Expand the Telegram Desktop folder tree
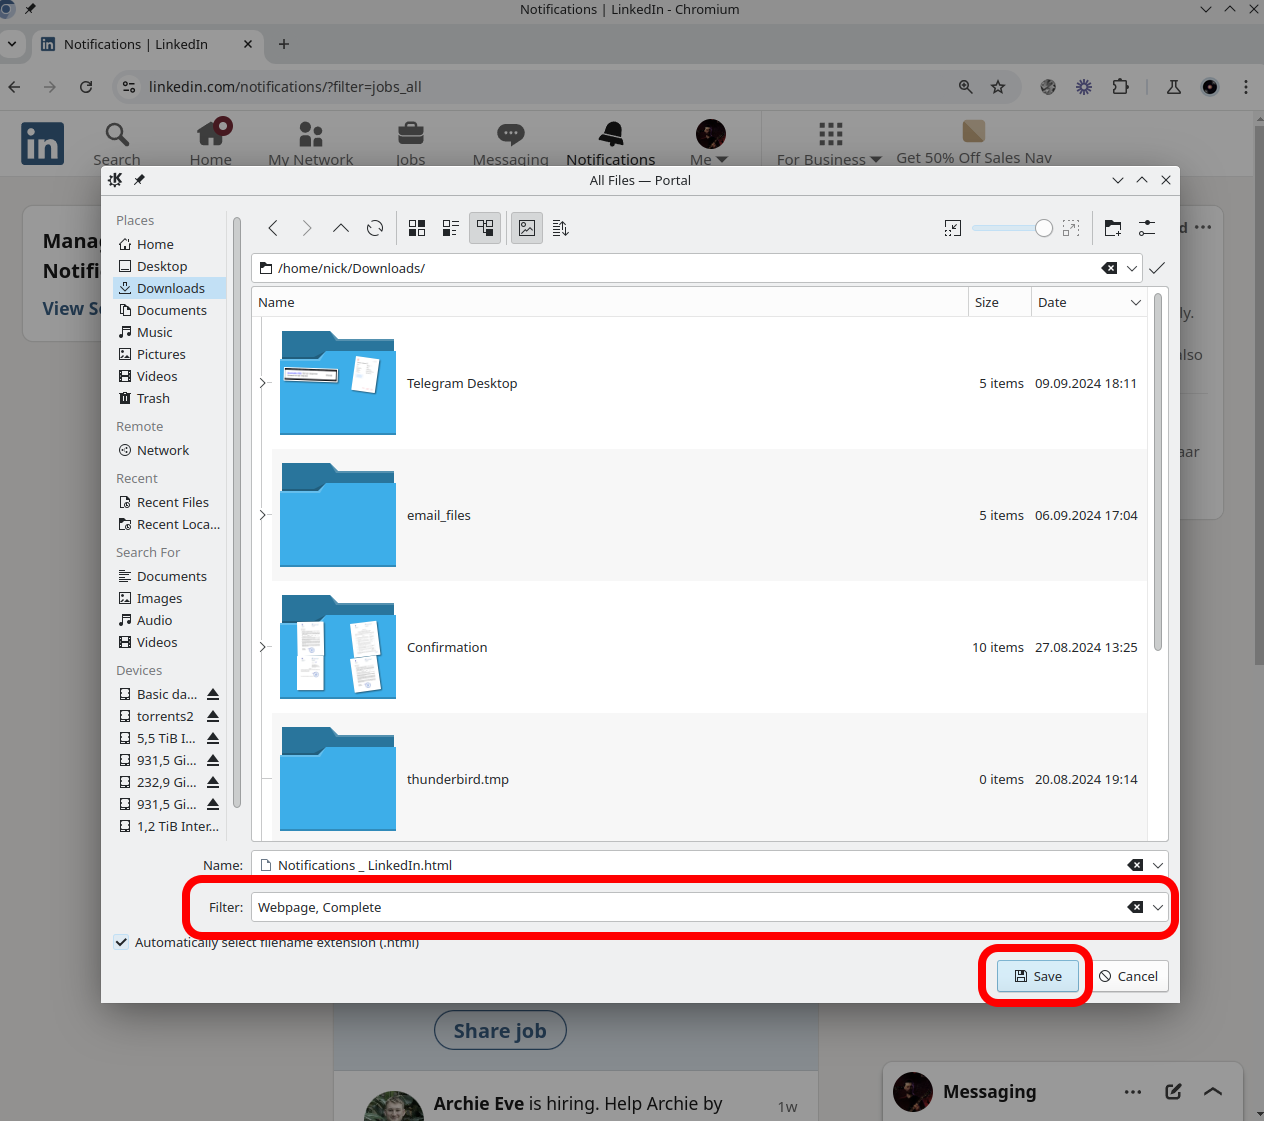The image size is (1264, 1121). point(263,383)
